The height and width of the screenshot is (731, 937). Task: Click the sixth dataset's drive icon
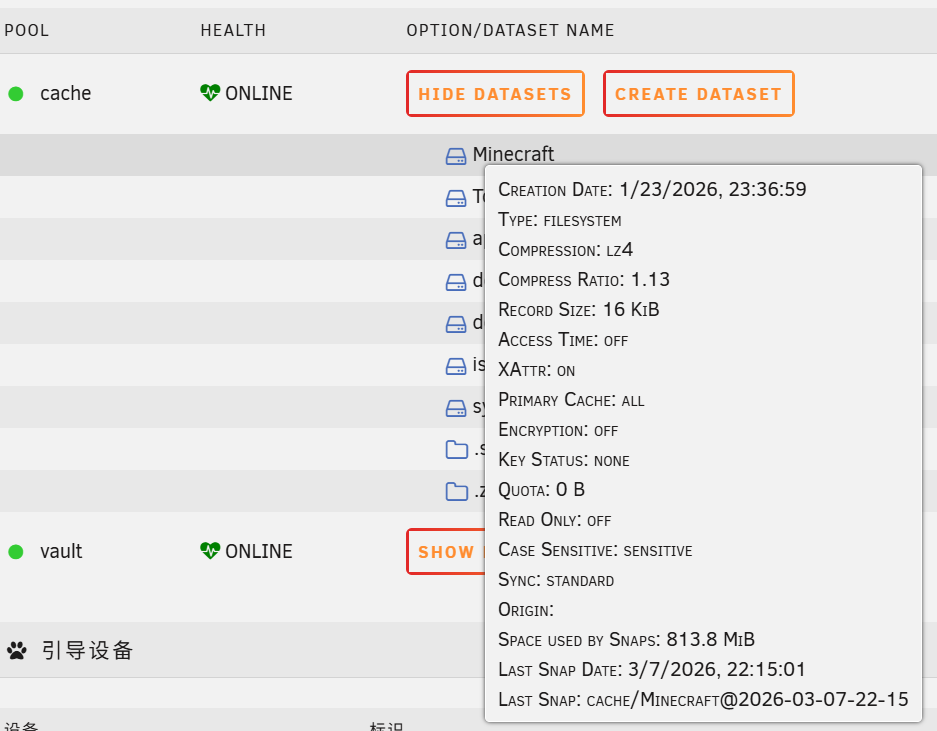(456, 366)
